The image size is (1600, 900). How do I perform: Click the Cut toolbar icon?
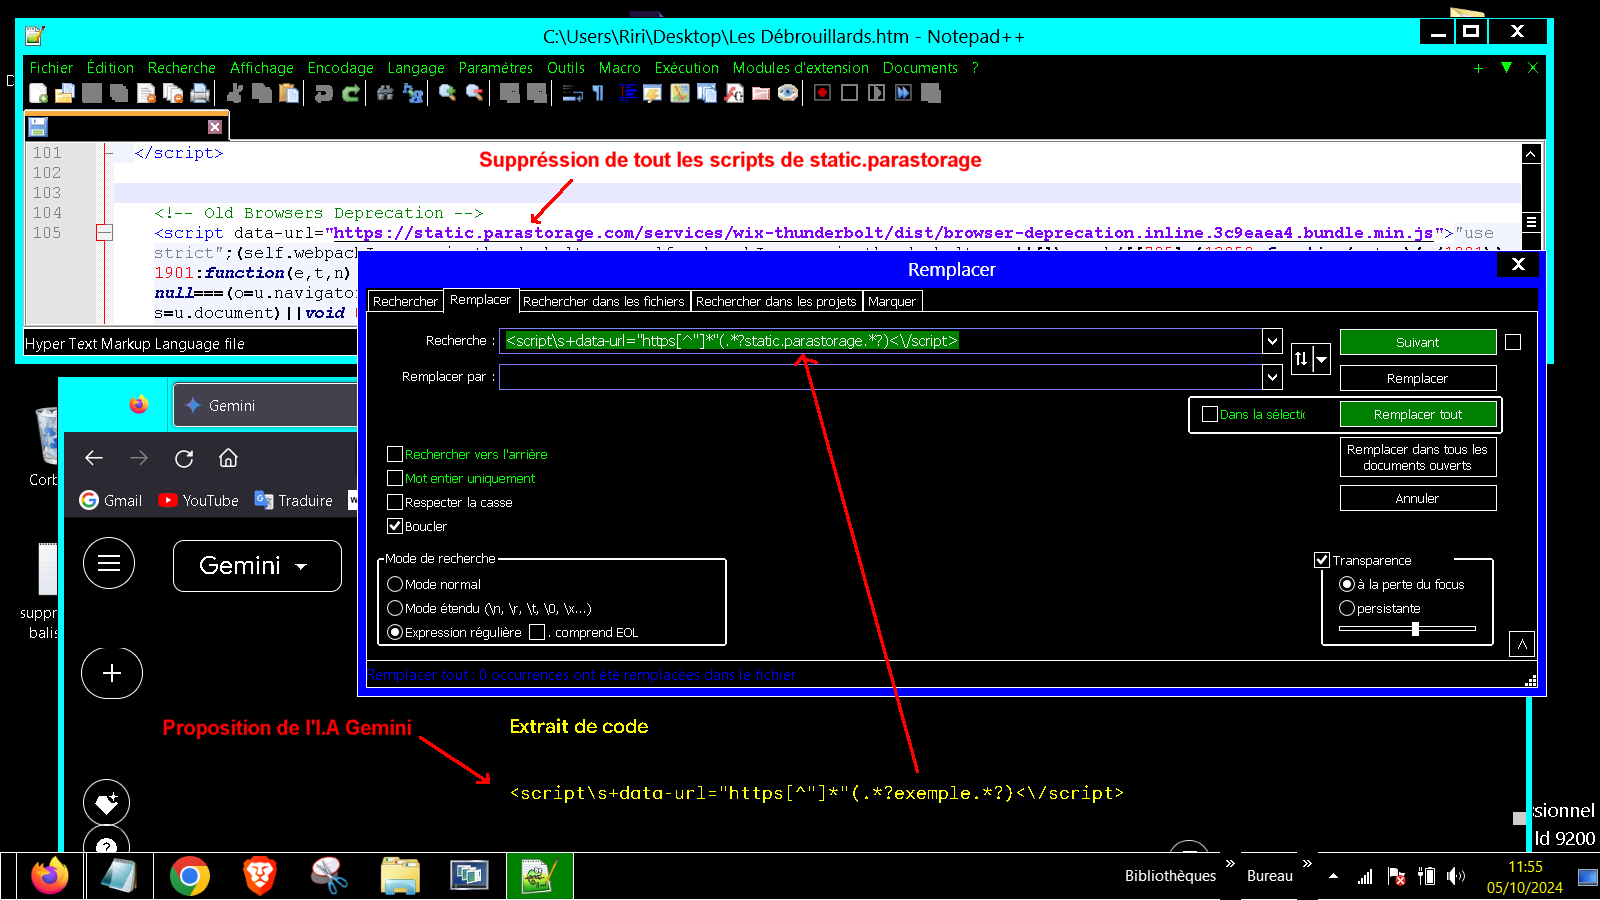(235, 93)
